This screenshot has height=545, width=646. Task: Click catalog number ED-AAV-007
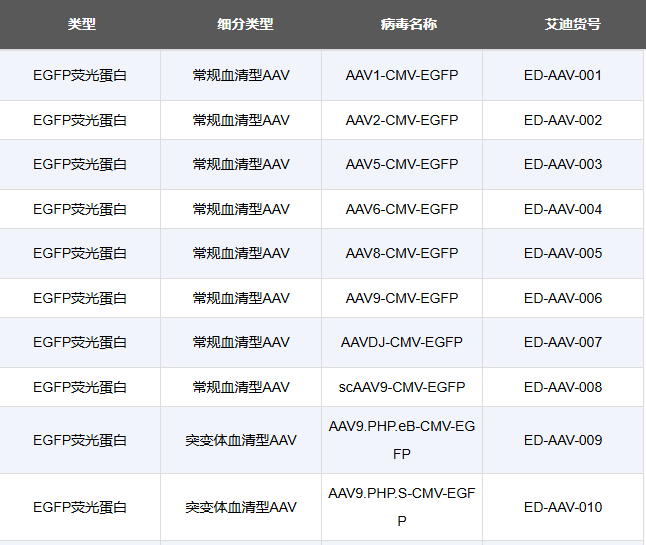point(563,342)
